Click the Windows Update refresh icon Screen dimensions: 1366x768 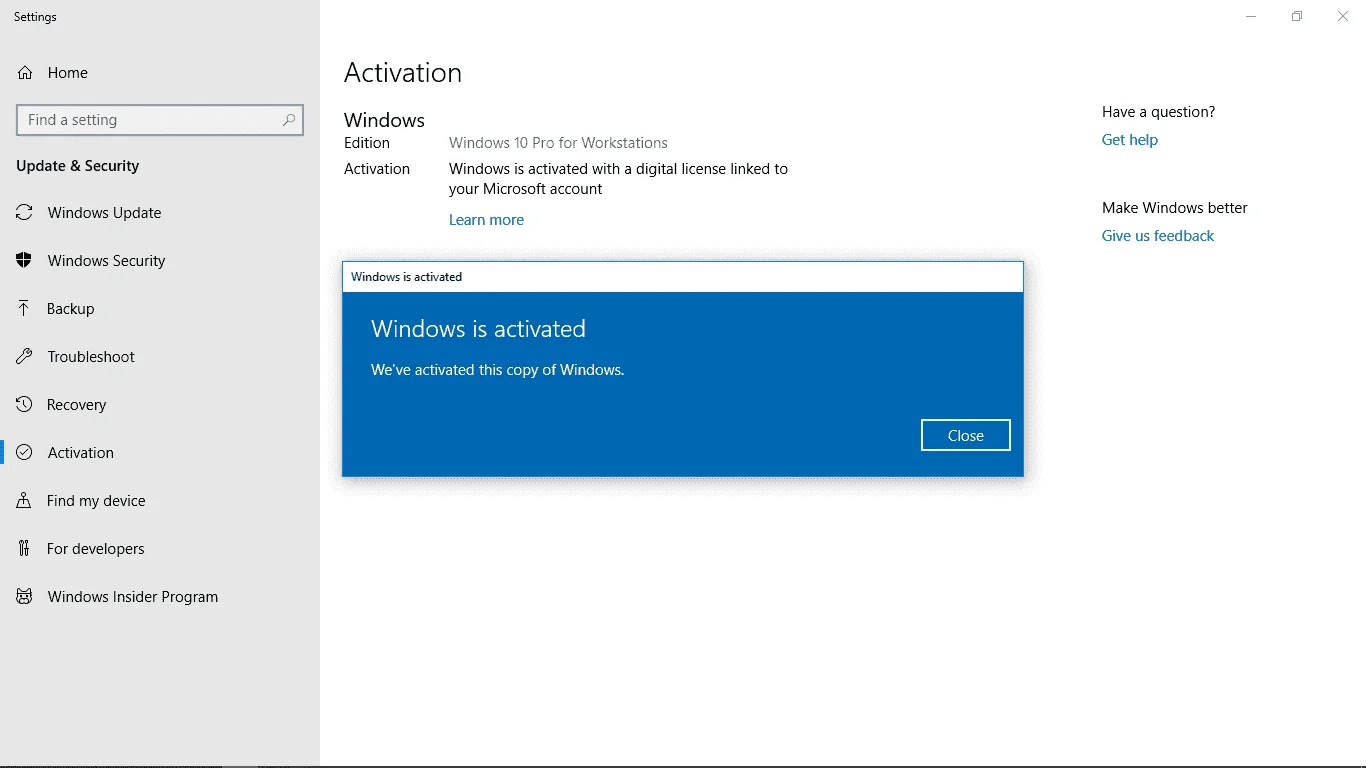click(25, 213)
